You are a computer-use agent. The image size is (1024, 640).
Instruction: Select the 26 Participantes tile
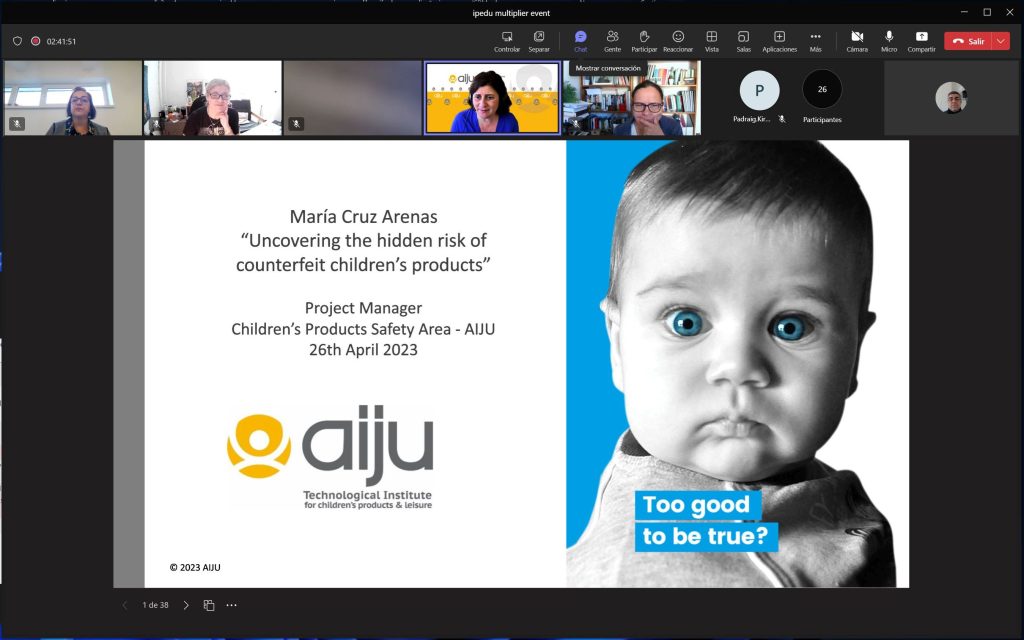[x=822, y=96]
